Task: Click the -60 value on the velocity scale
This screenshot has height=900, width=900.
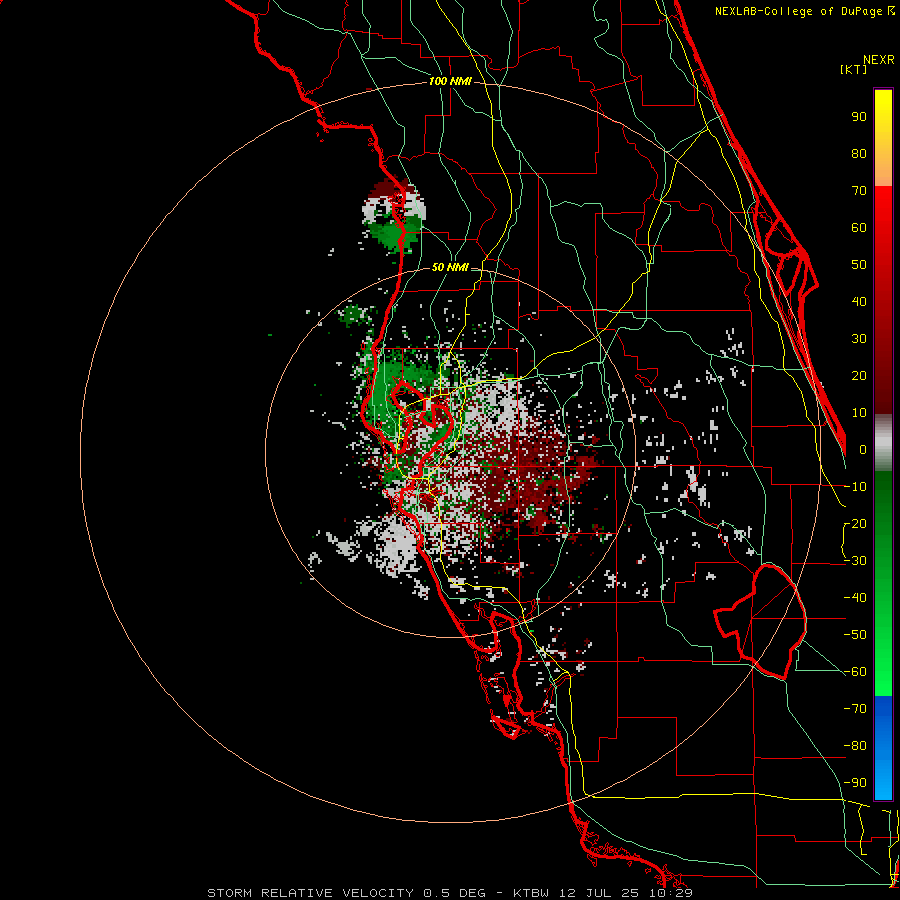Action: click(855, 672)
